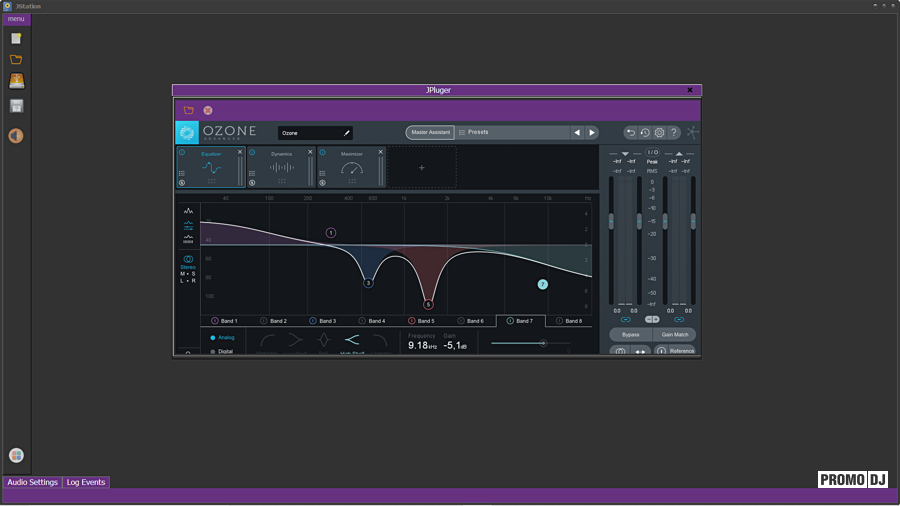Toggle the Equalizer module power button
This screenshot has height=506, width=900.
click(x=182, y=153)
